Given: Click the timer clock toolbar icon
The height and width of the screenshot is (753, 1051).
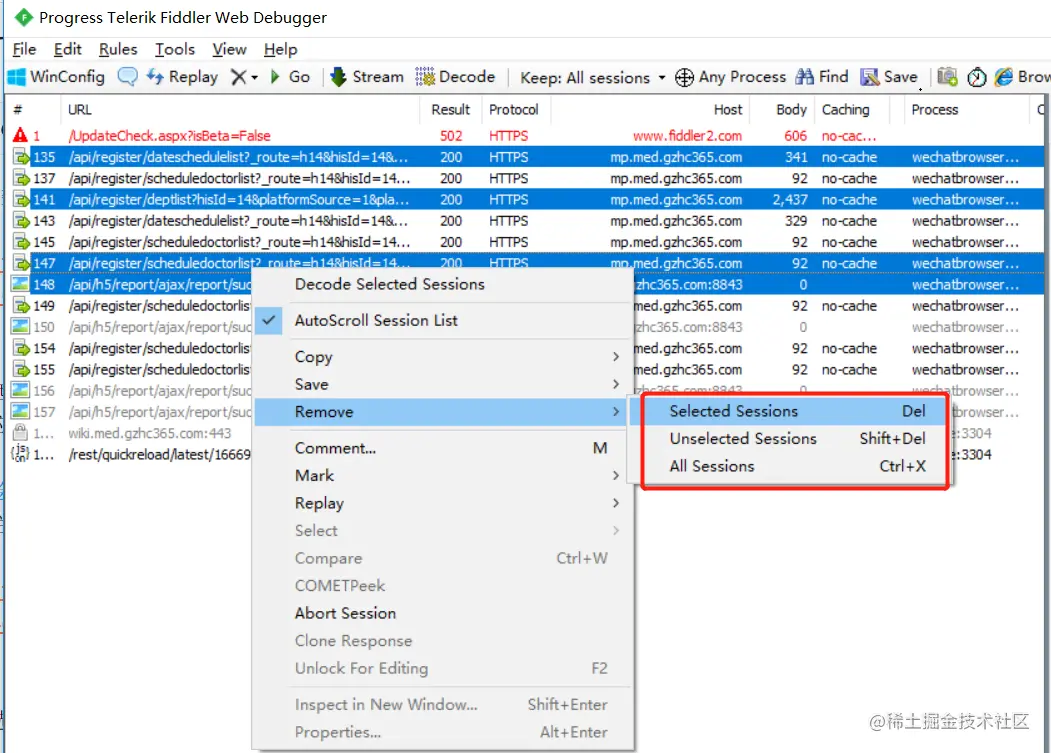Looking at the screenshot, I should pos(977,78).
